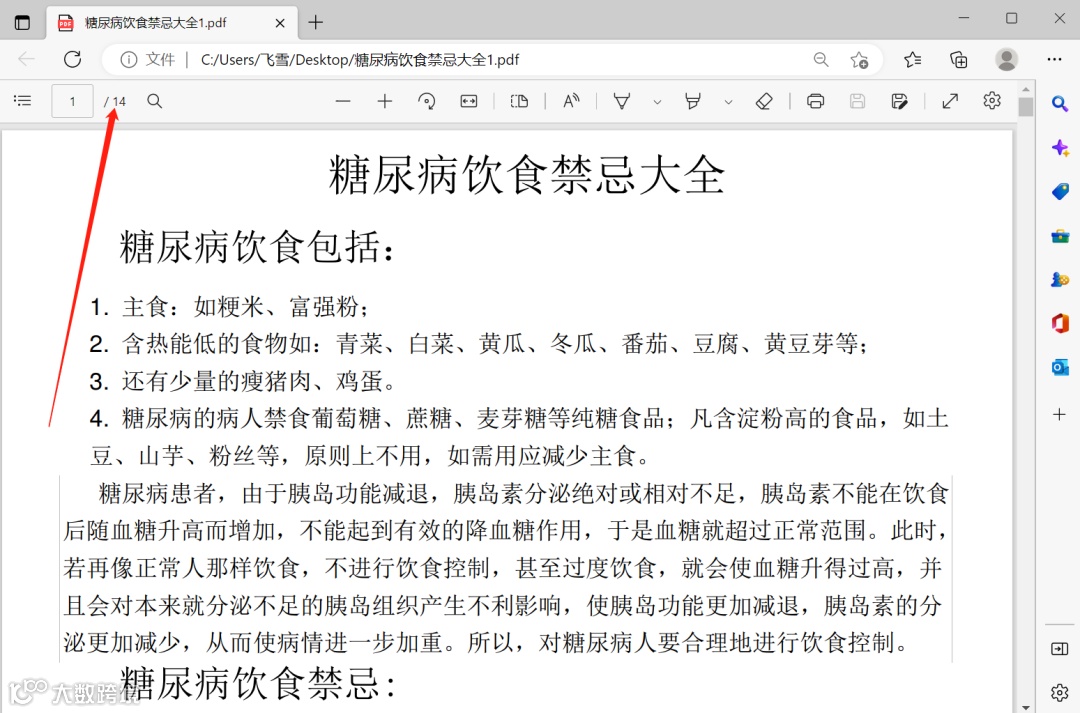The width and height of the screenshot is (1080, 713).
Task: Click scrollbar up arrow
Action: (1026, 90)
